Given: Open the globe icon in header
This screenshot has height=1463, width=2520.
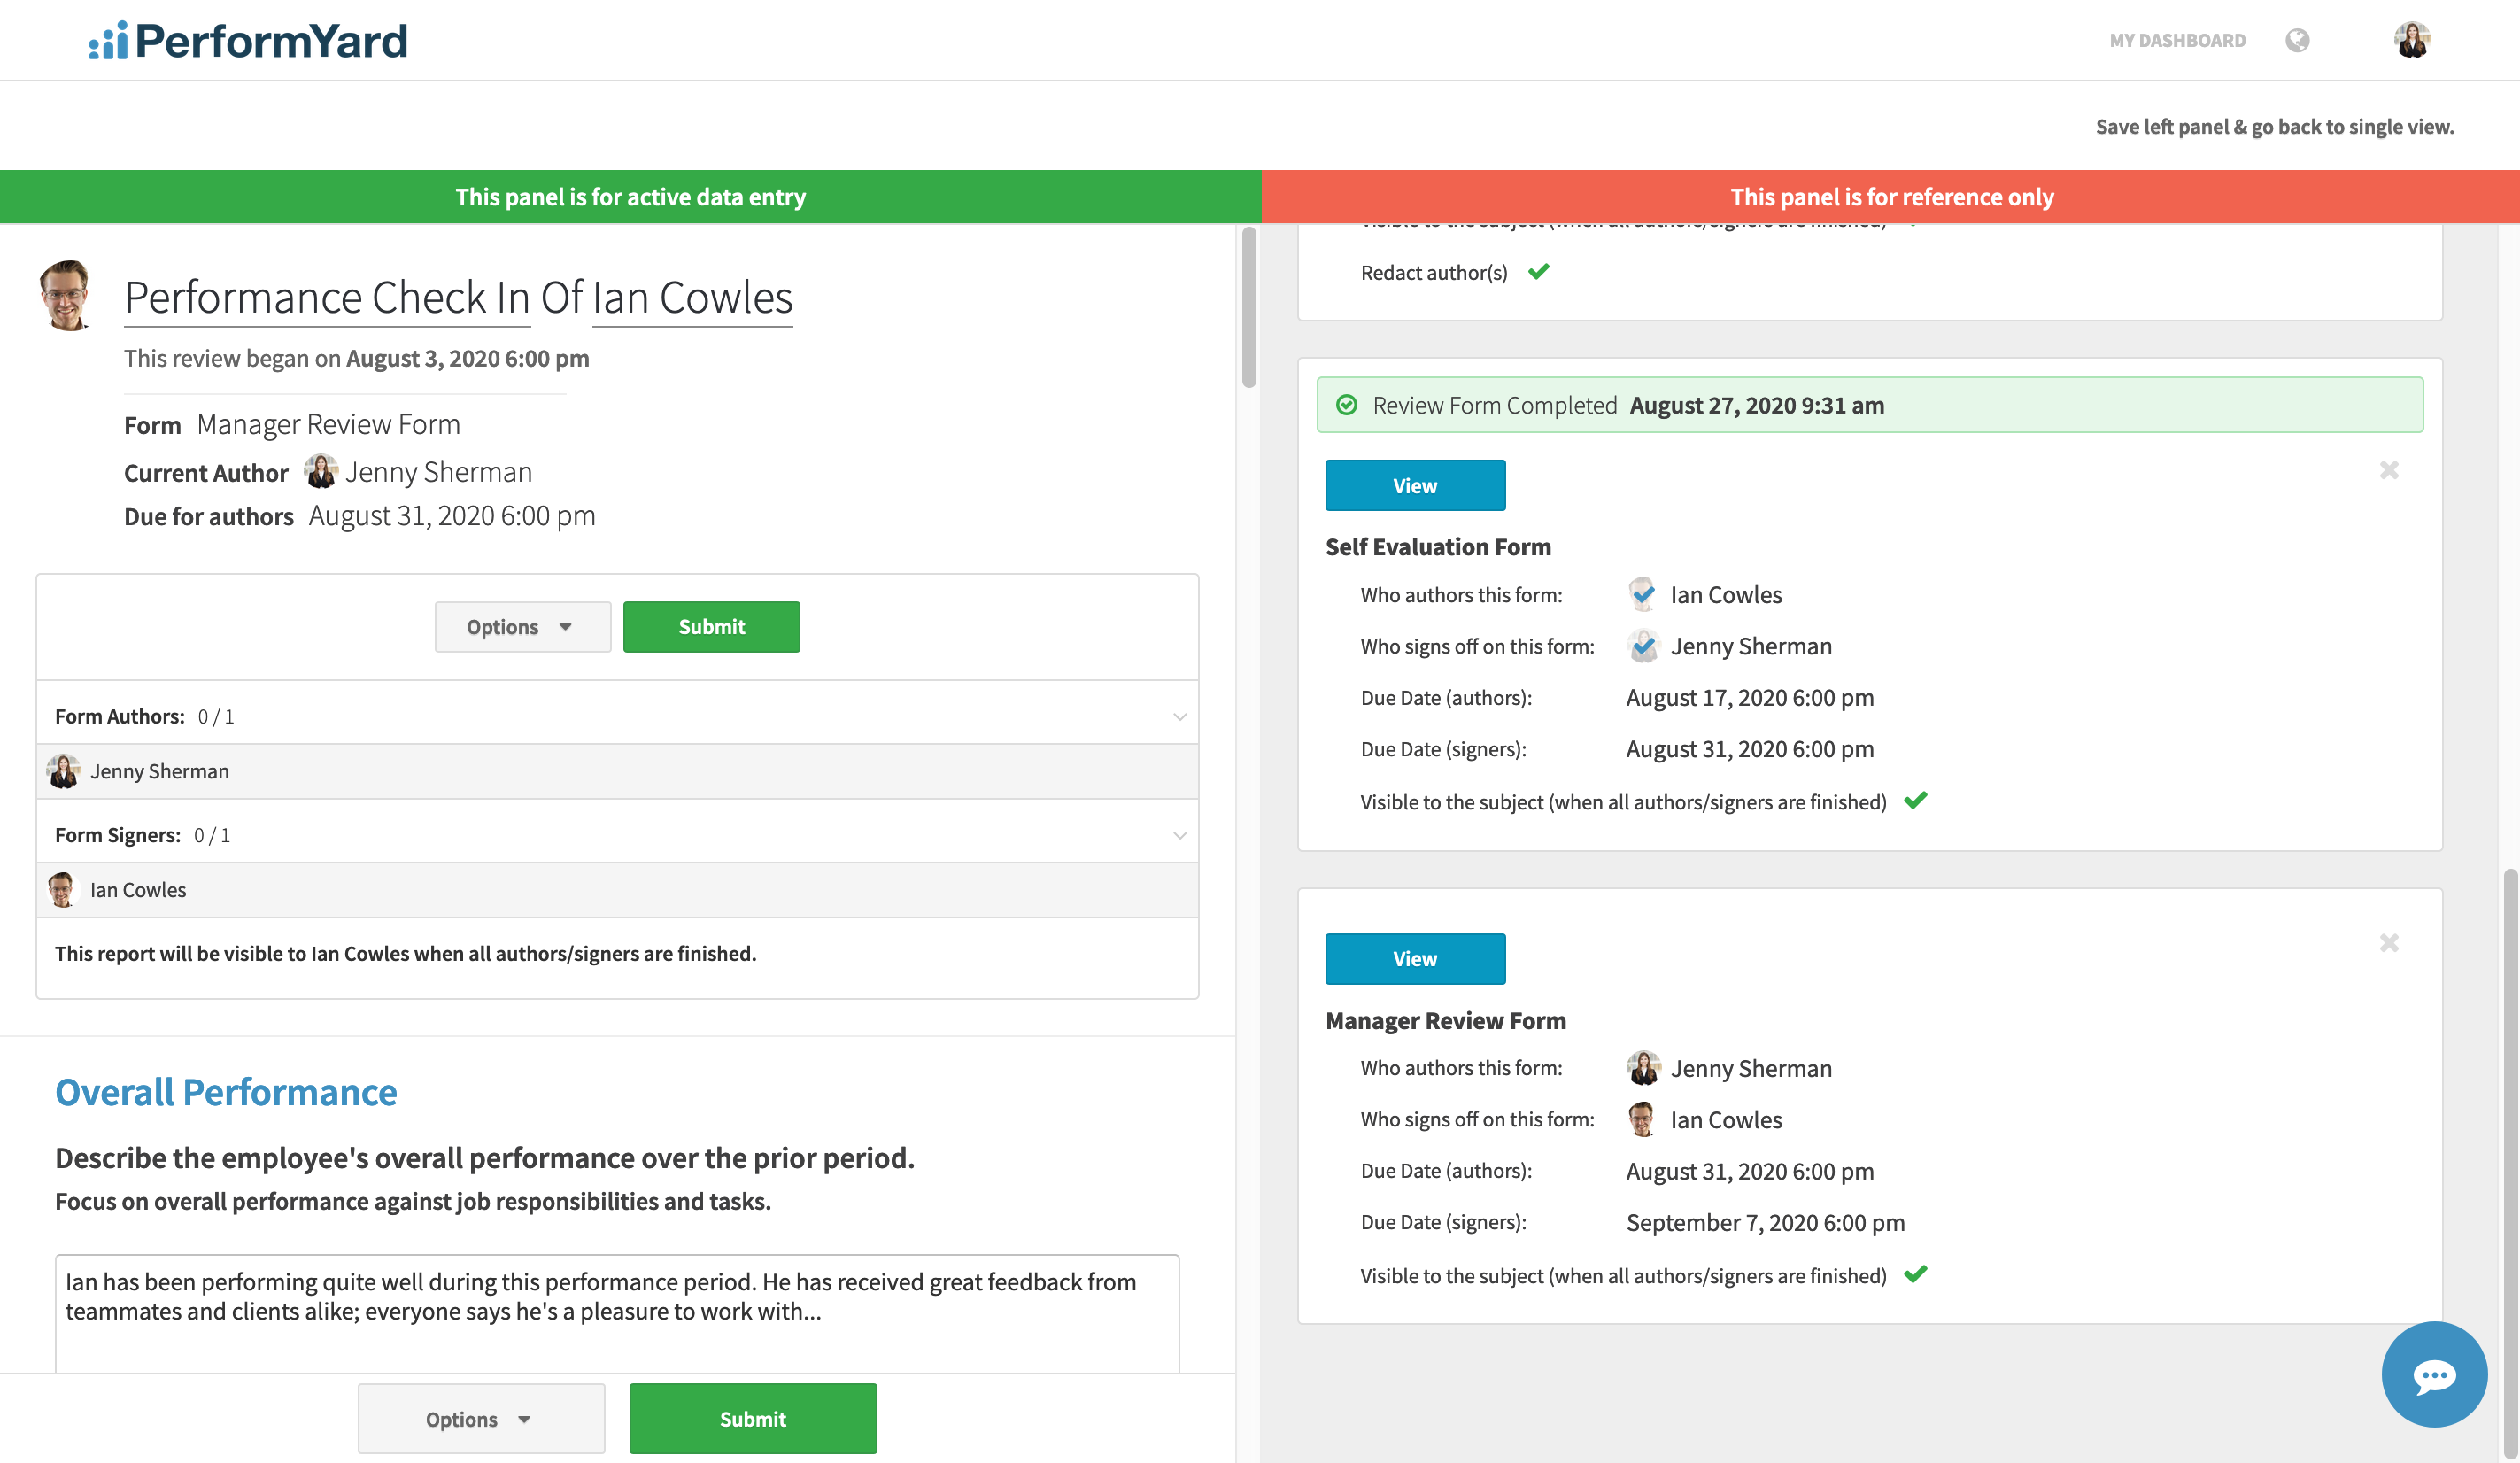Looking at the screenshot, I should coord(2297,40).
